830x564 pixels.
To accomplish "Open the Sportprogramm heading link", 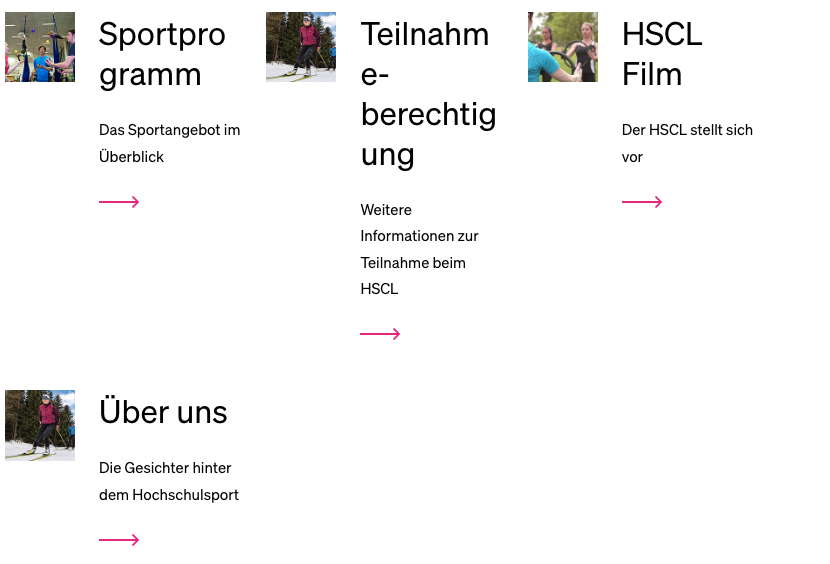I will click(x=162, y=55).
